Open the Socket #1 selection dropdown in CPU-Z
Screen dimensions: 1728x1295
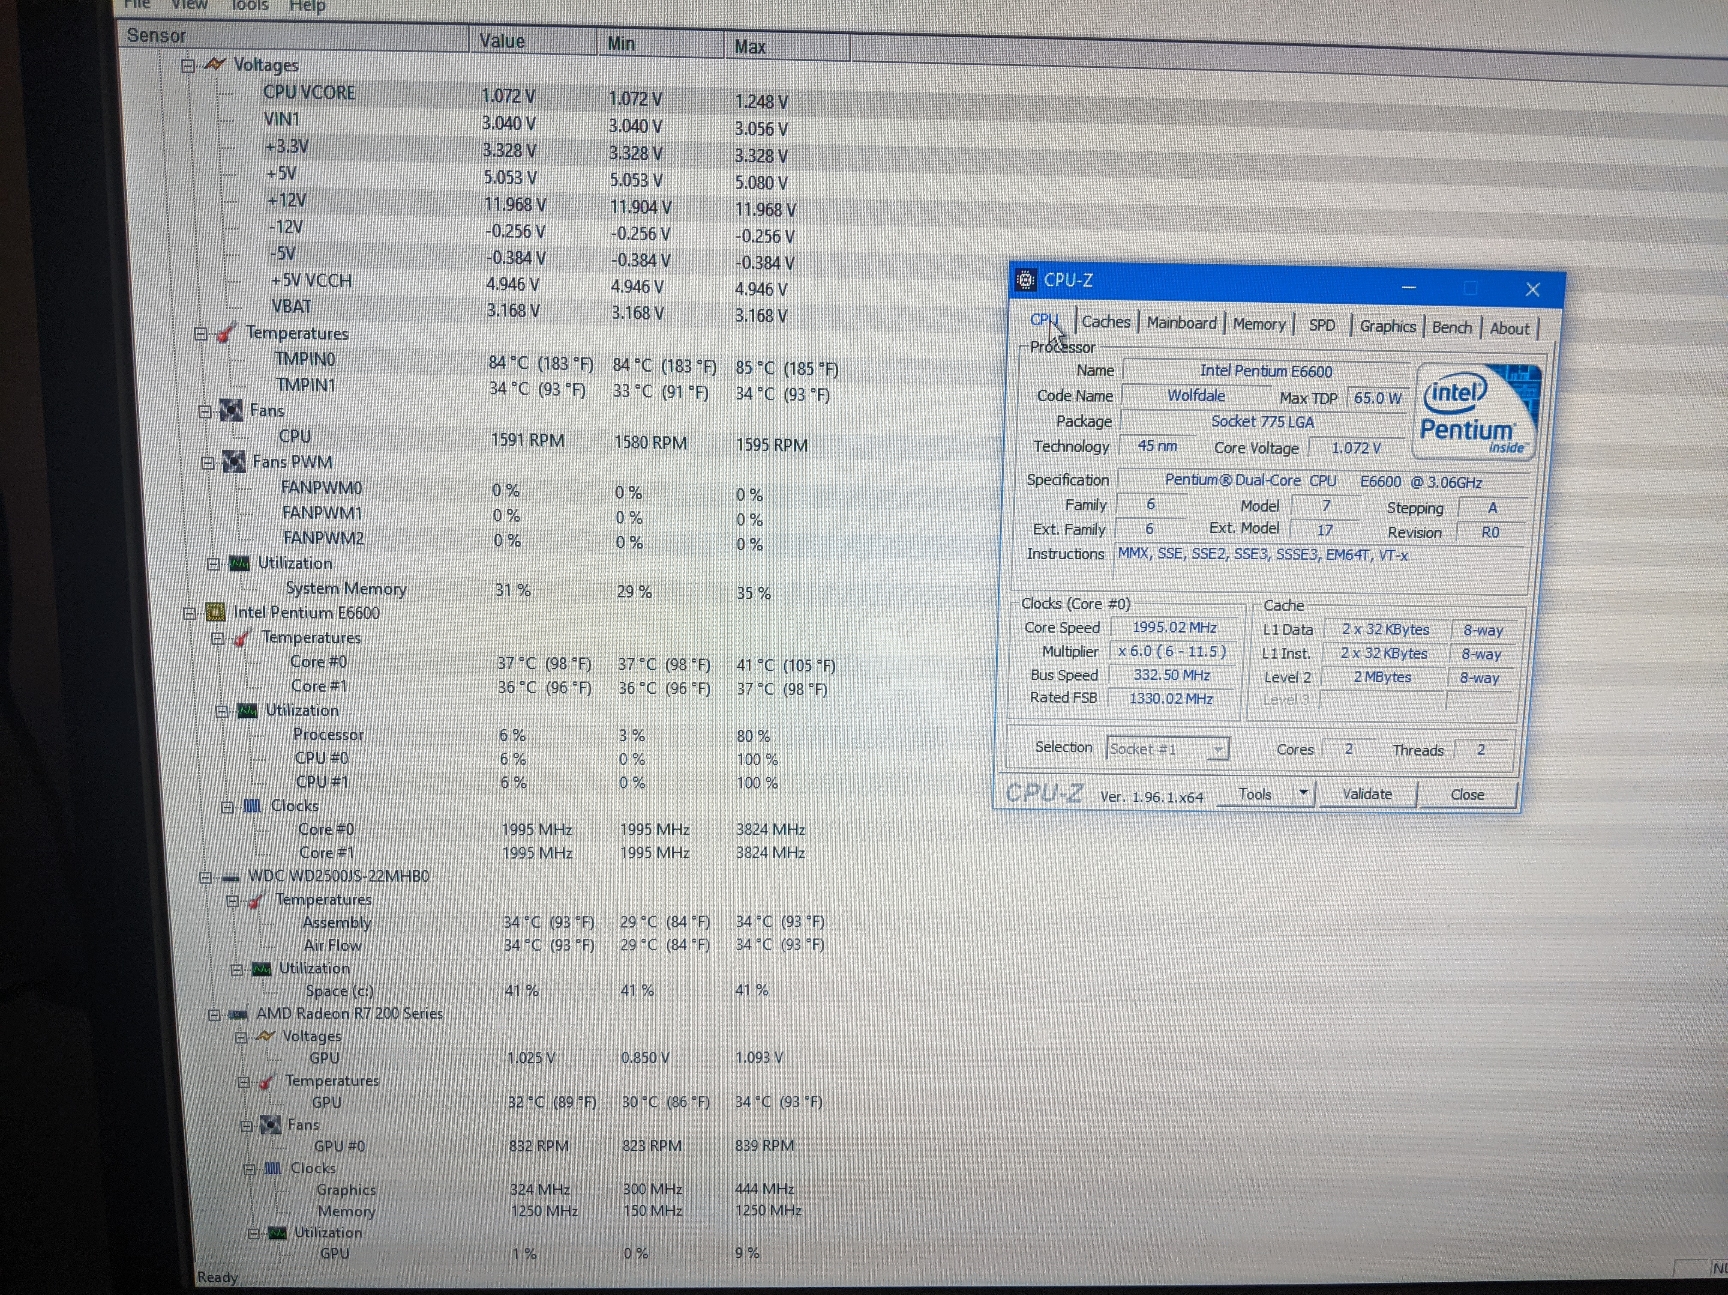click(1217, 749)
